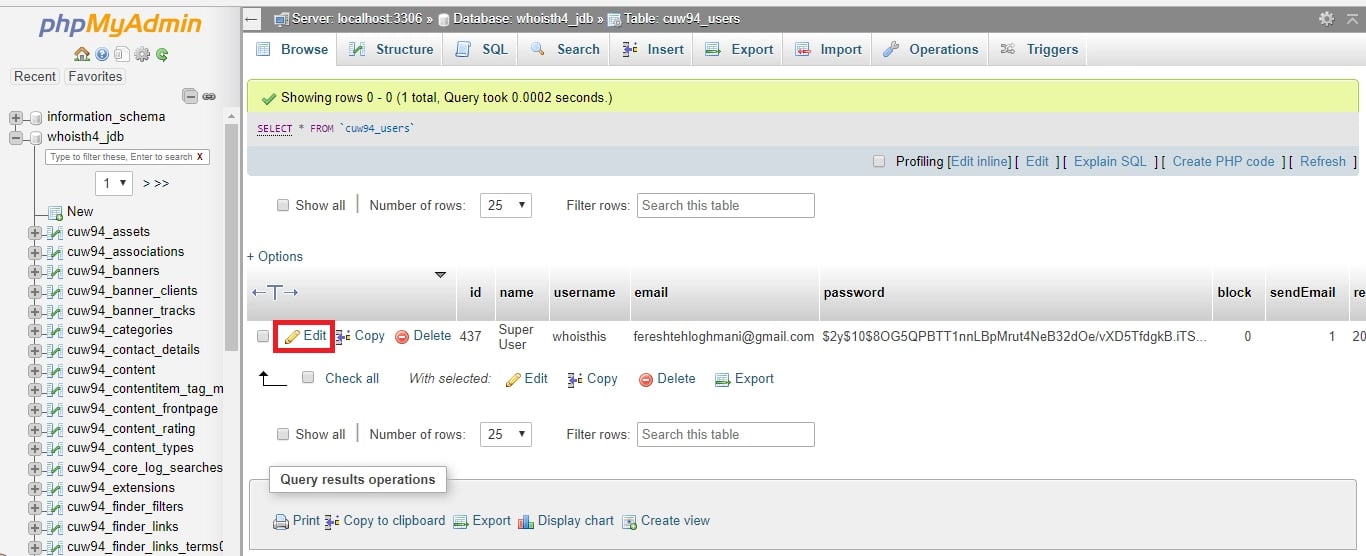Image resolution: width=1366 pixels, height=556 pixels.
Task: Open the upper Number of rows dropdown
Action: 506,205
